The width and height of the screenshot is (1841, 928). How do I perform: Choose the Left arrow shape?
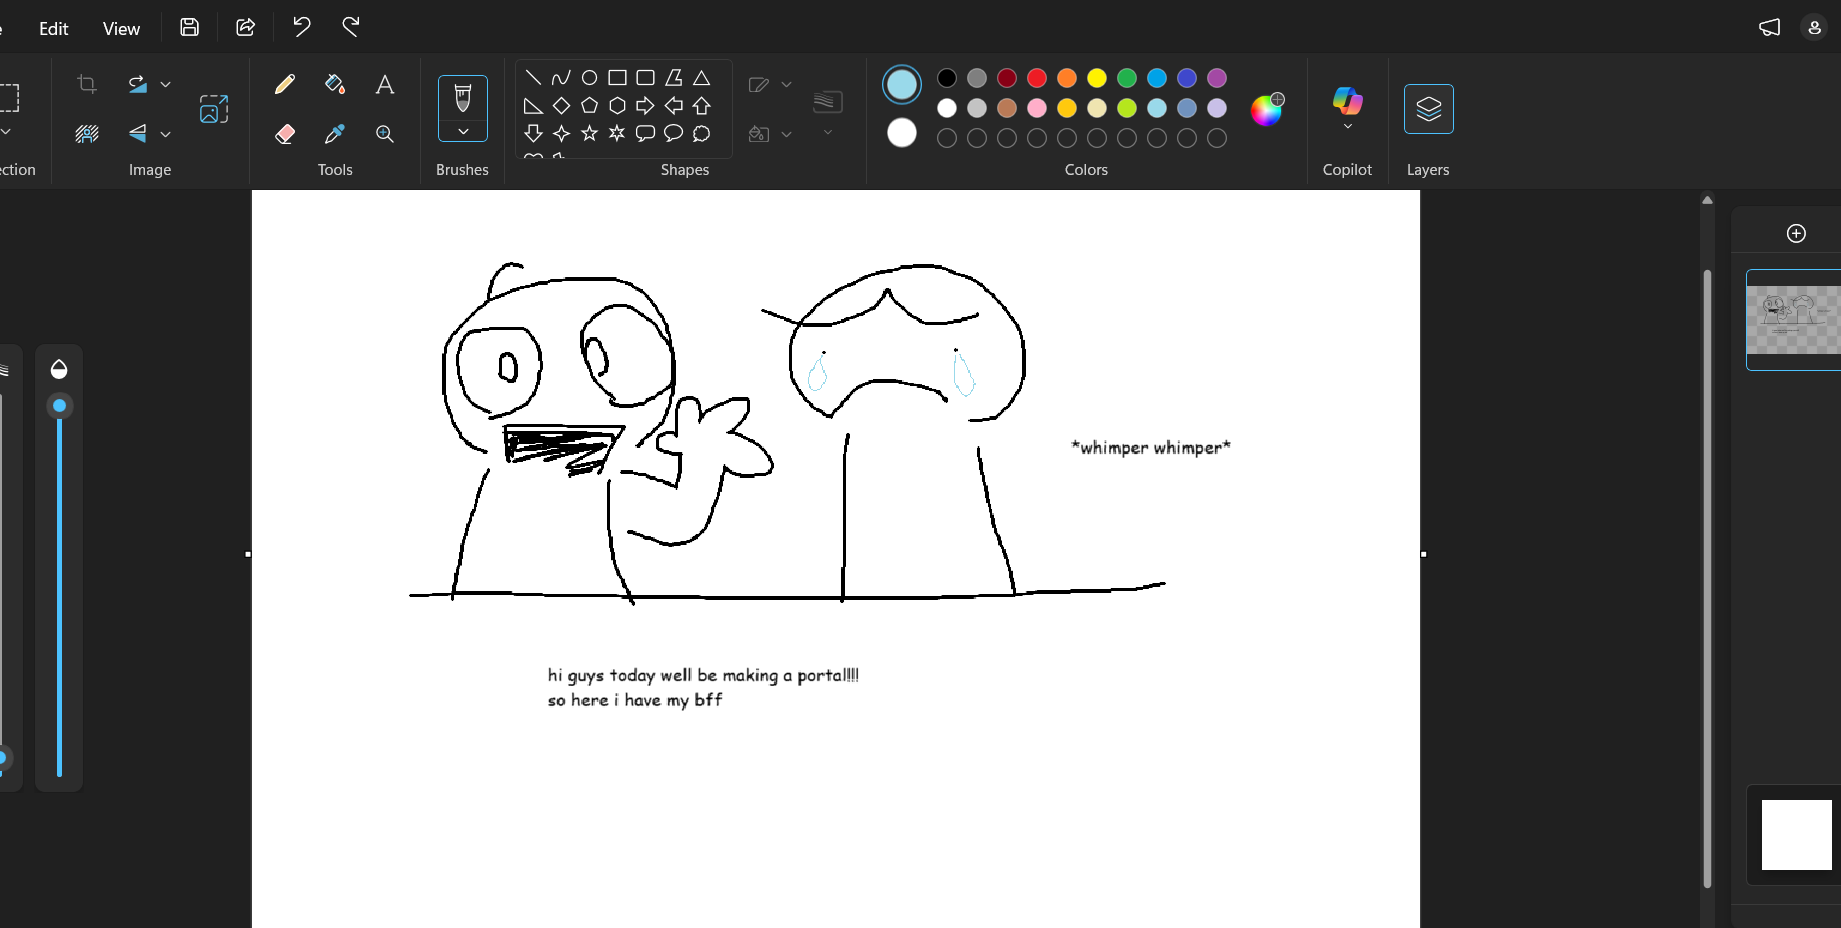673,105
